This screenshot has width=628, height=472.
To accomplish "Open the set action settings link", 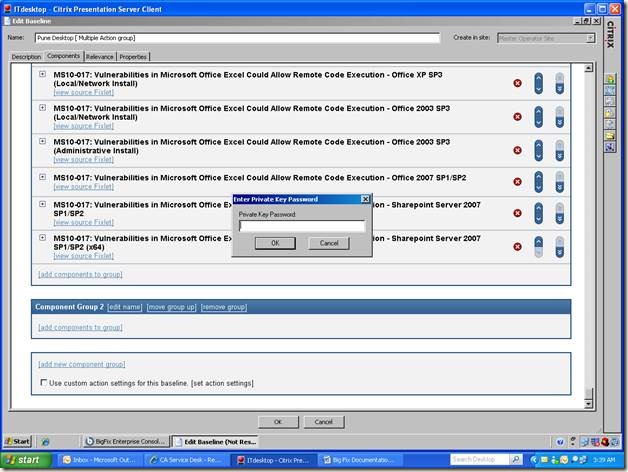I will (222, 383).
